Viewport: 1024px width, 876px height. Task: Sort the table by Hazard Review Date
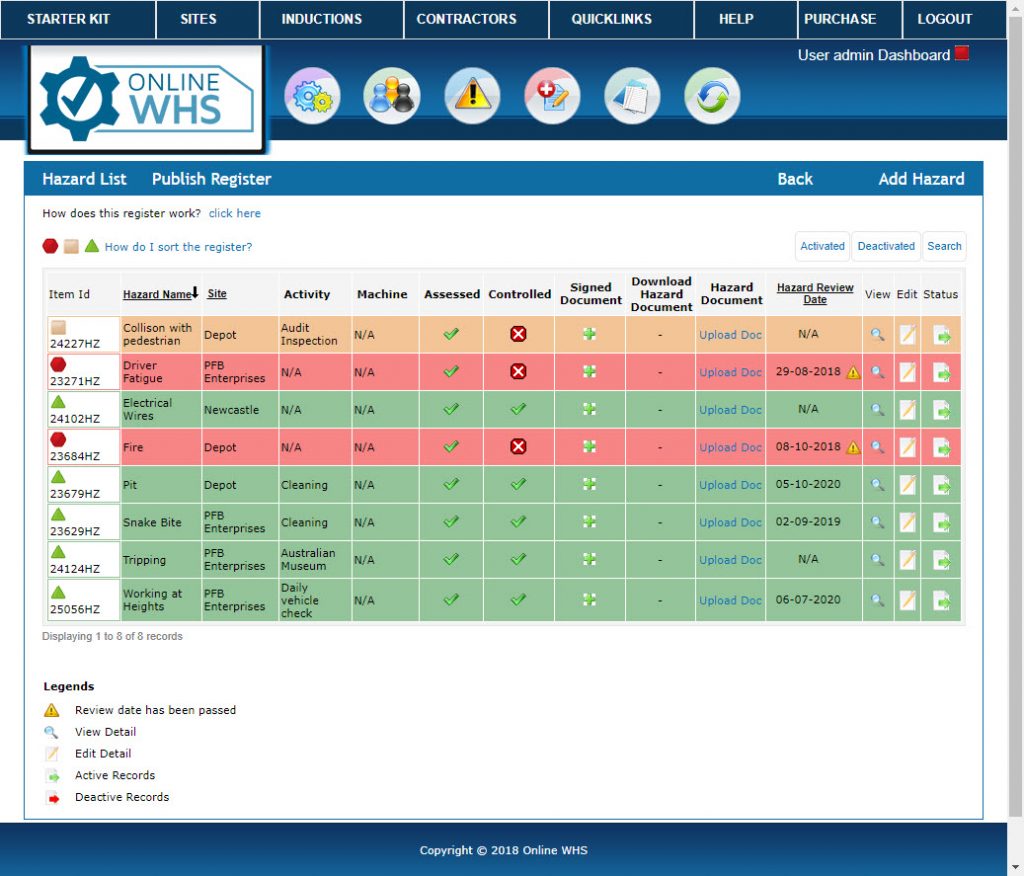tap(815, 293)
